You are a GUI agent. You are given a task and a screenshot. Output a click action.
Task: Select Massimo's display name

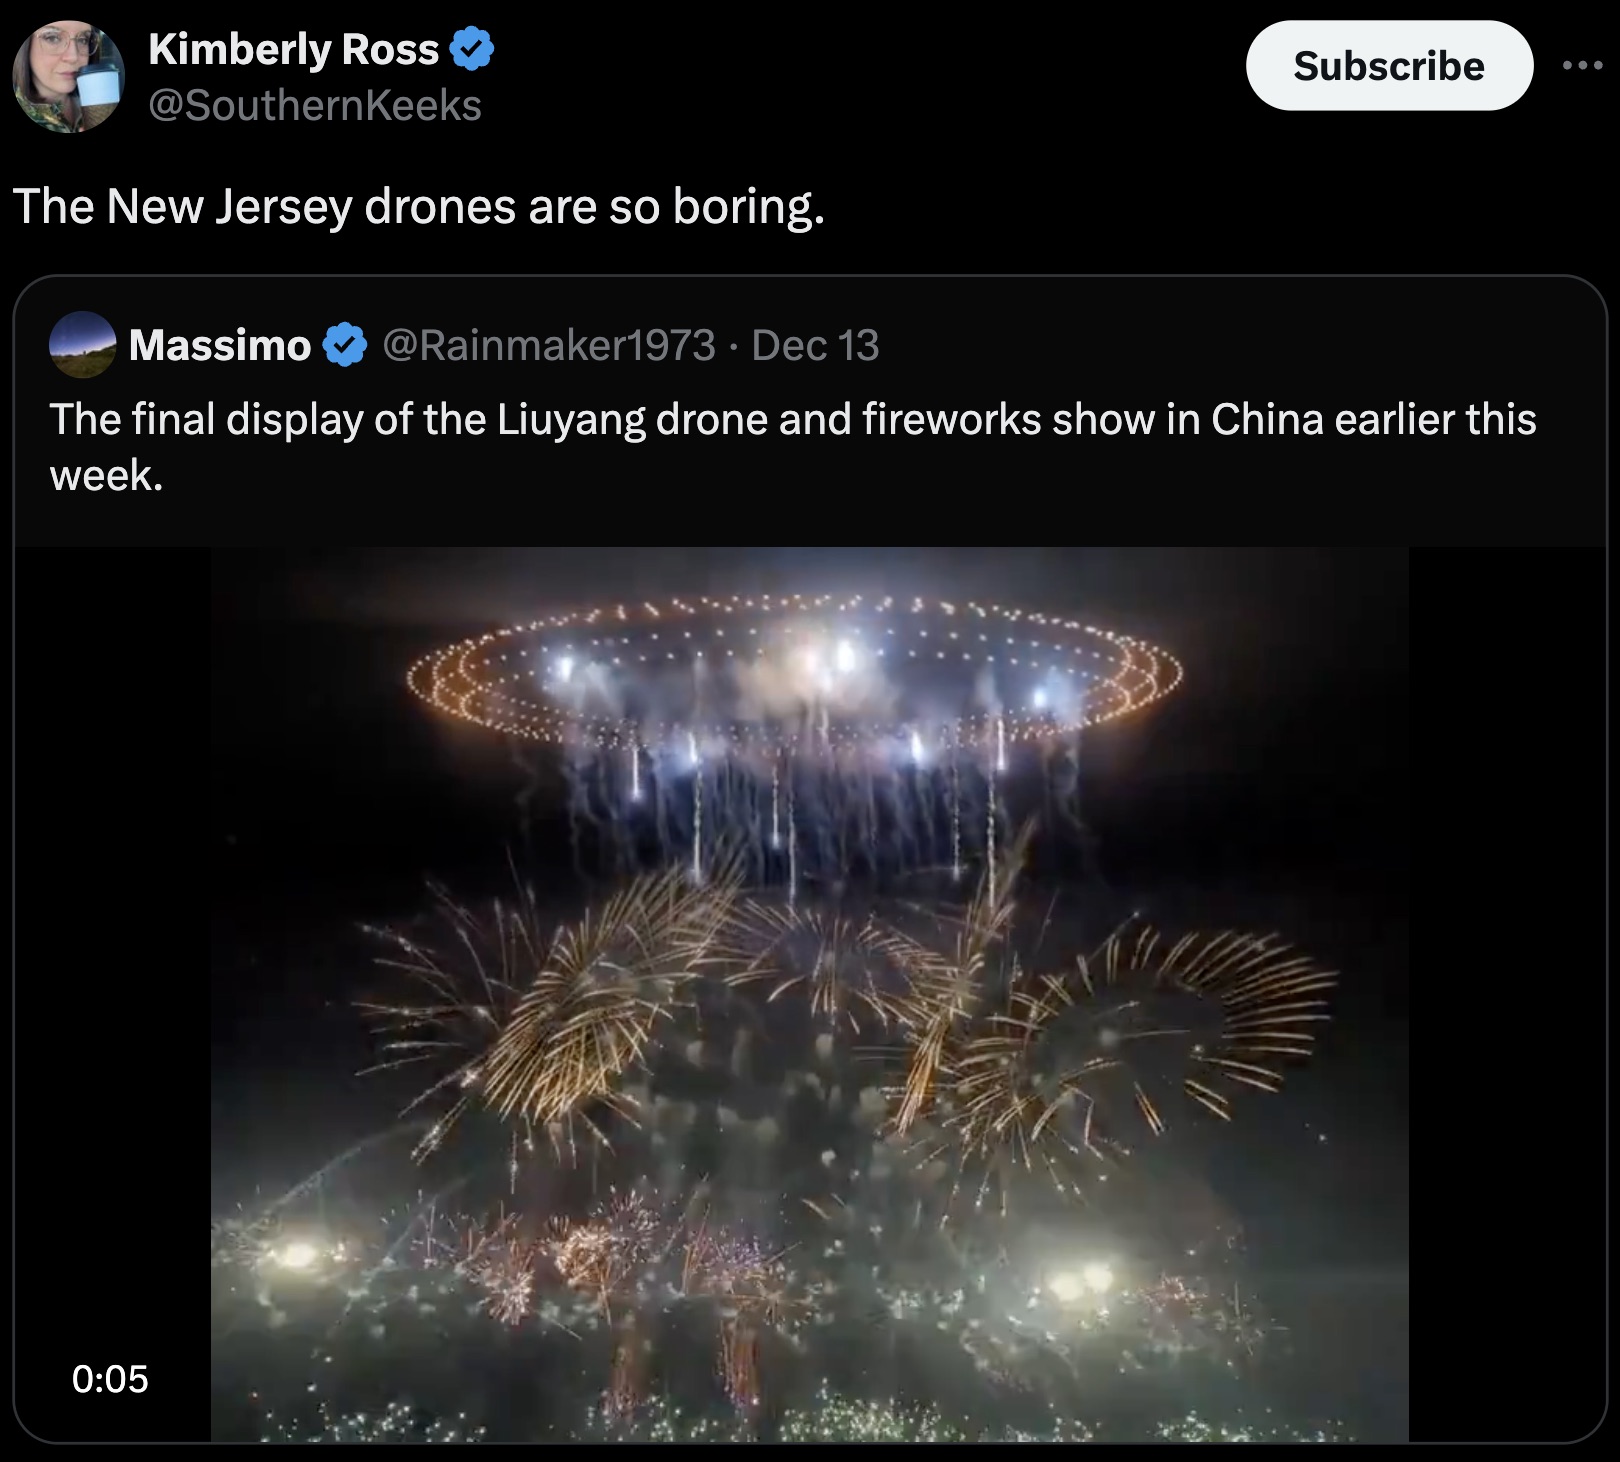pos(218,345)
